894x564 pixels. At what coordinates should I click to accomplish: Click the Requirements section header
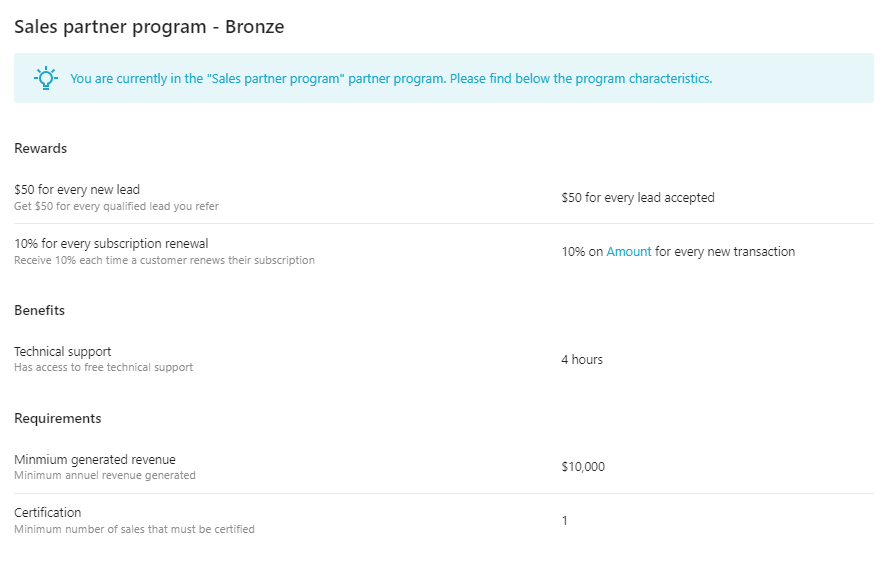point(58,419)
